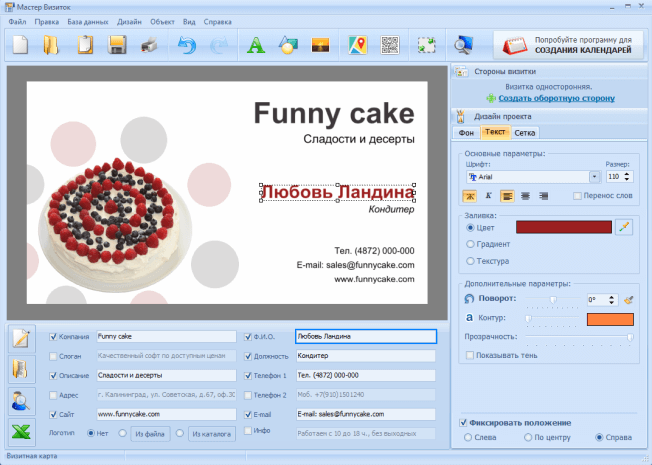Click the Должность input field
652x465 pixels.
[x=366, y=356]
